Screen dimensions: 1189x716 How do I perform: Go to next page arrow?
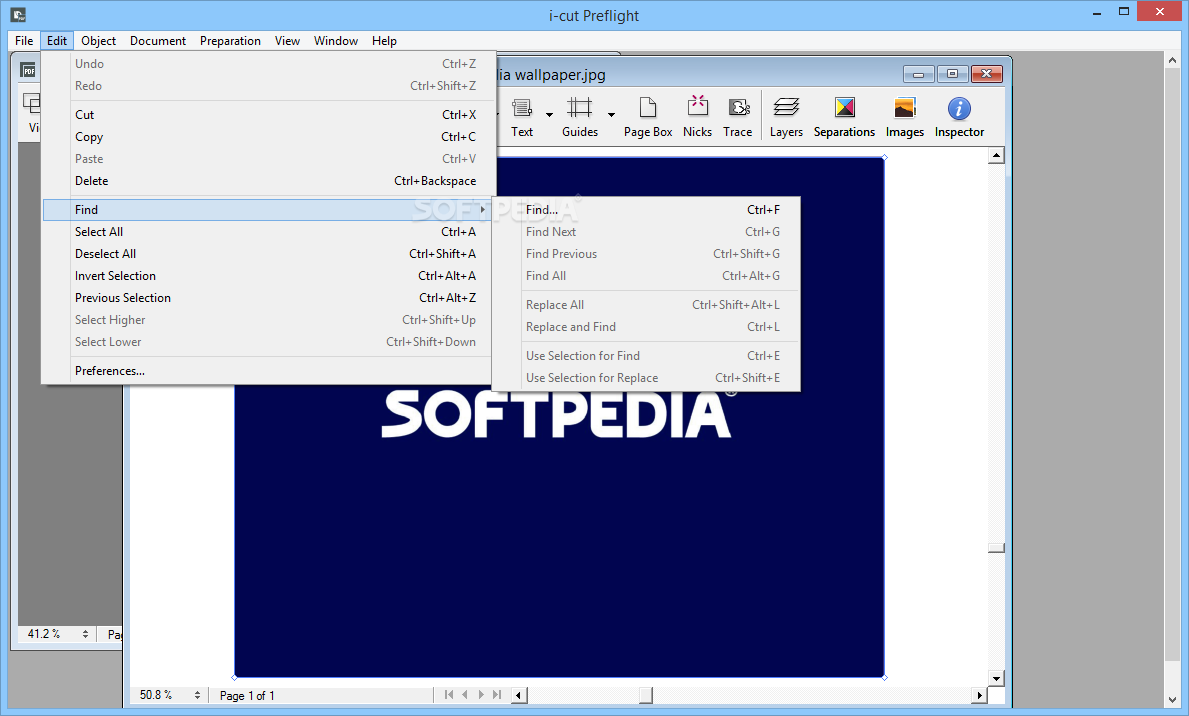pos(481,694)
